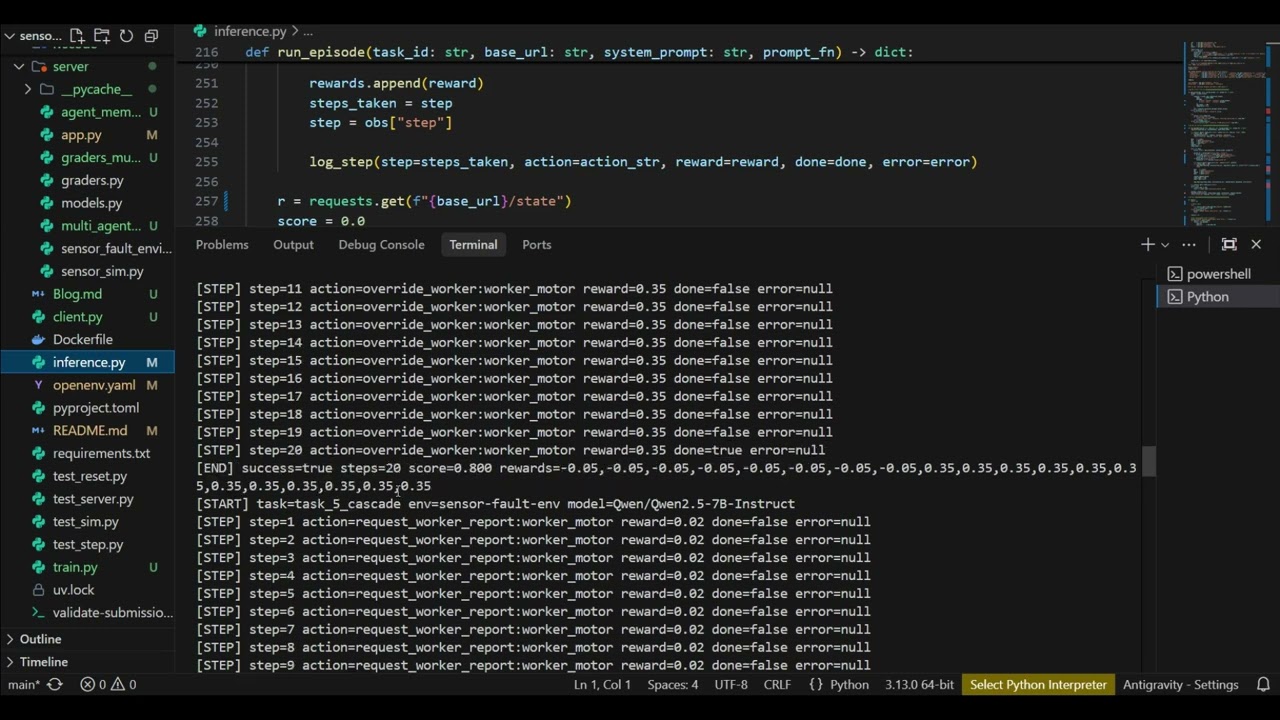
Task: Select the Terminal panel tab
Action: (x=473, y=245)
